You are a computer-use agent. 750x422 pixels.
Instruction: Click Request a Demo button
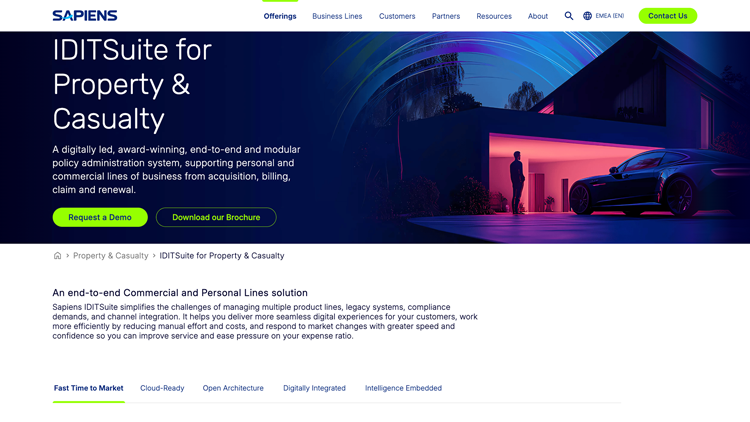(100, 217)
